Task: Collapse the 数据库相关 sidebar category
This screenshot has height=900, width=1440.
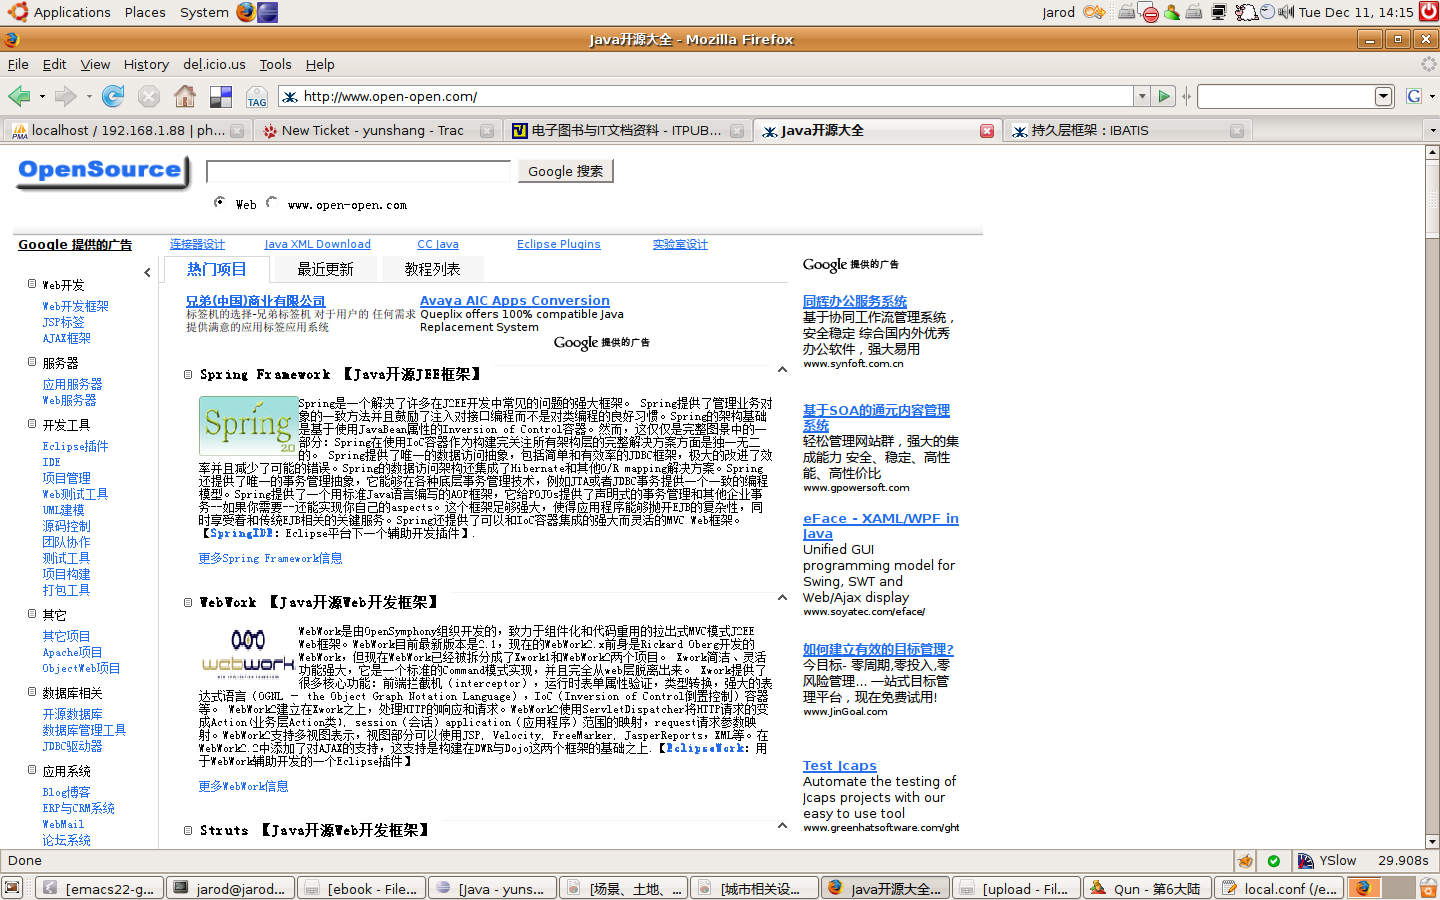Action: point(32,692)
